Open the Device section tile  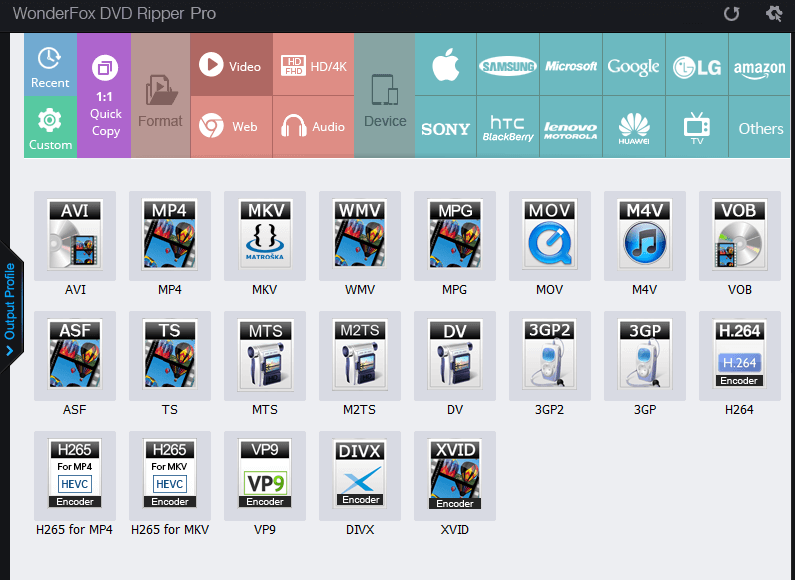(384, 96)
